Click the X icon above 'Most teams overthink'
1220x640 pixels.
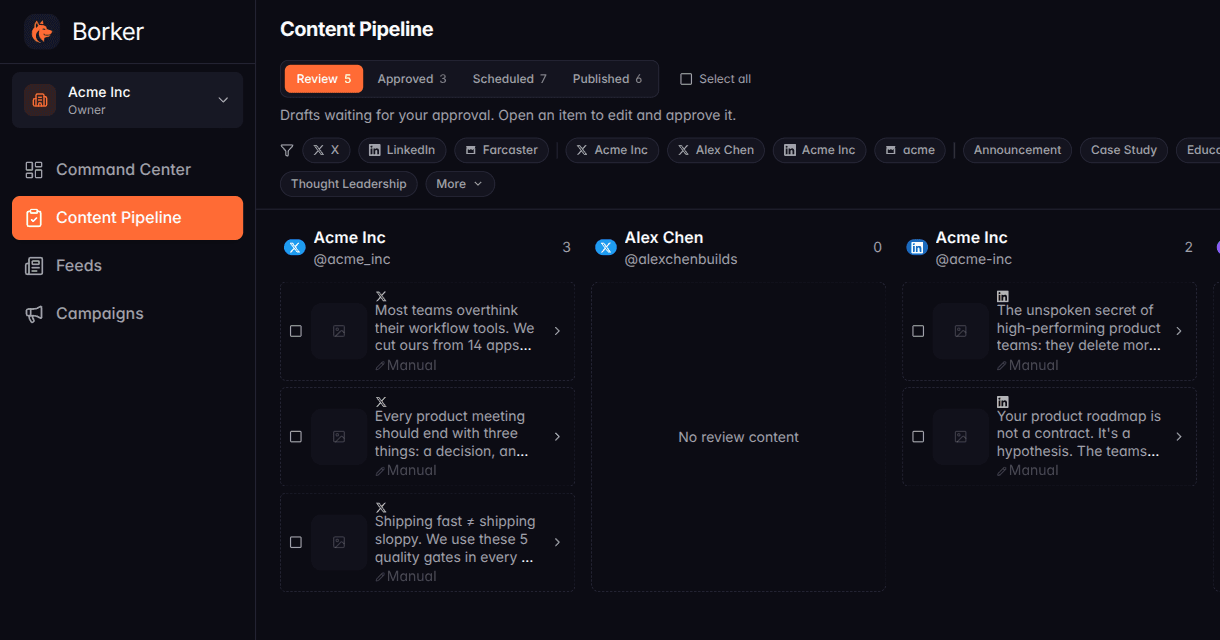381,296
